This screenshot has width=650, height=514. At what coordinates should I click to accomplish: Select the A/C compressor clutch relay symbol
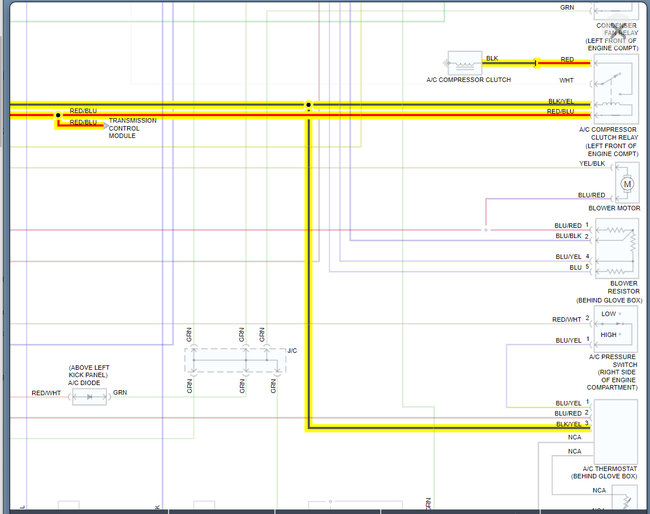pyautogui.click(x=616, y=89)
